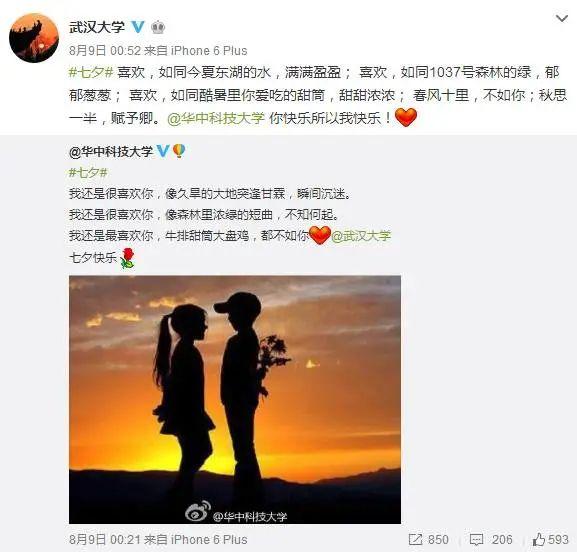Click the Weibo logo watermark on the photo

[198, 511]
